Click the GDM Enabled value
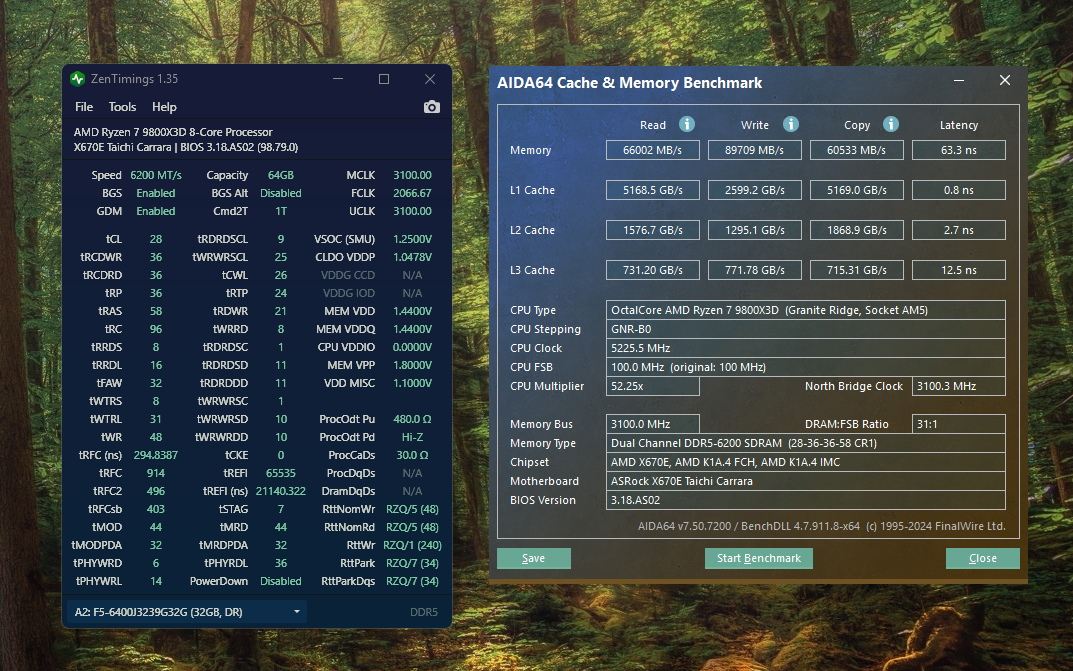The height and width of the screenshot is (671, 1073). 156,211
